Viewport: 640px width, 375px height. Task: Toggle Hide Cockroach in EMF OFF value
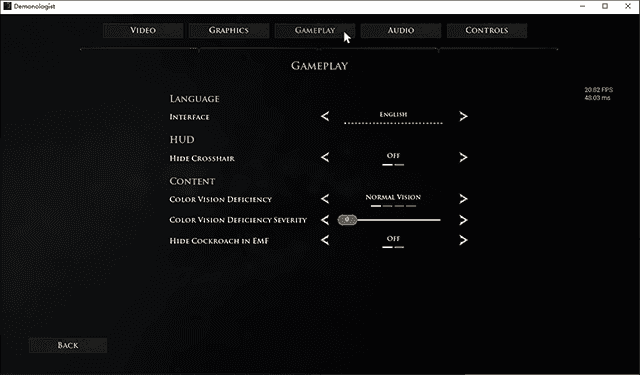393,239
